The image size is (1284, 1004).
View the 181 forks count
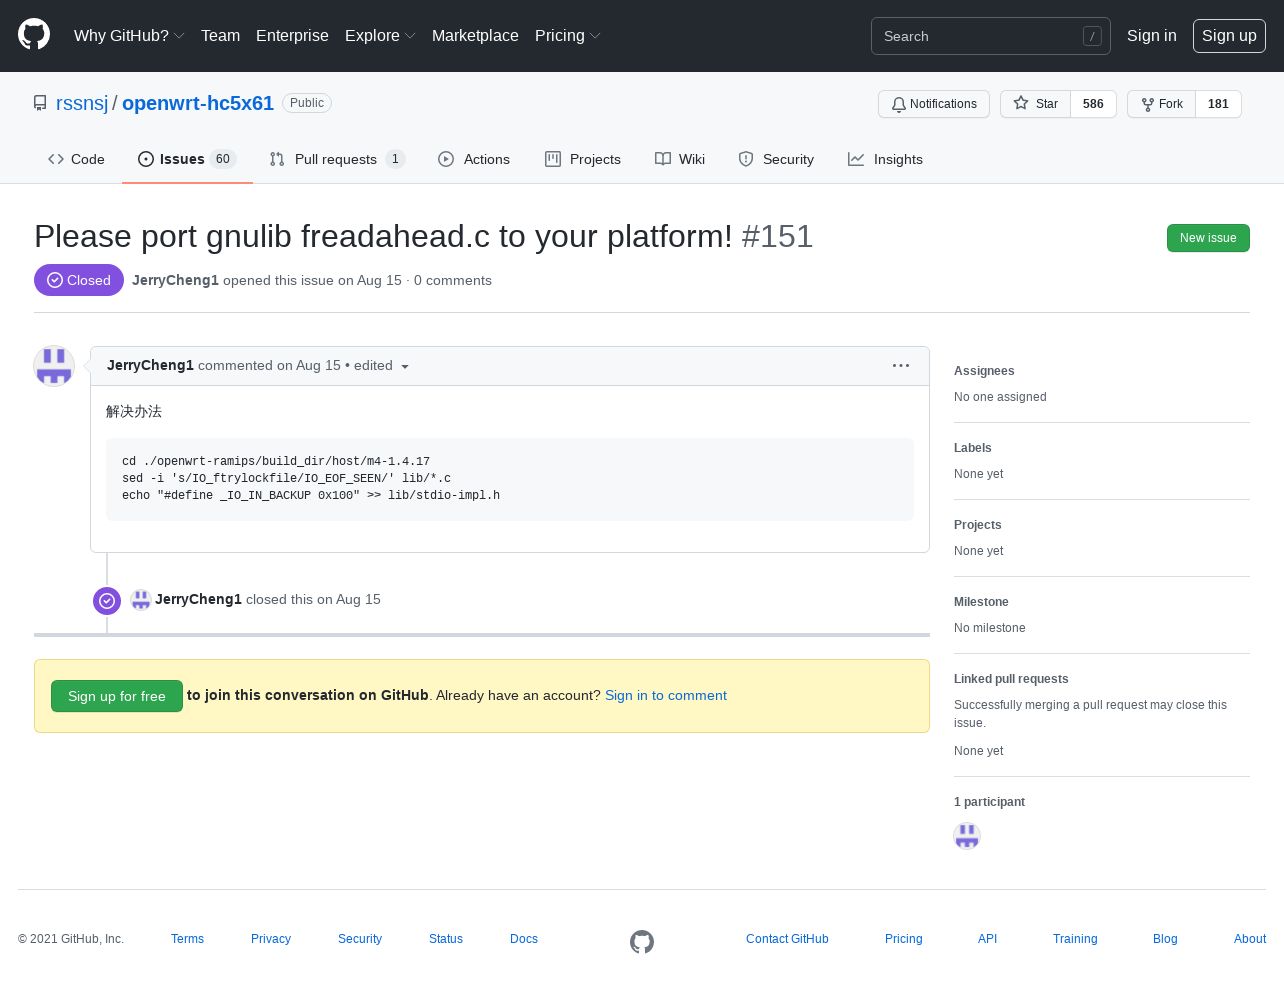coord(1218,104)
